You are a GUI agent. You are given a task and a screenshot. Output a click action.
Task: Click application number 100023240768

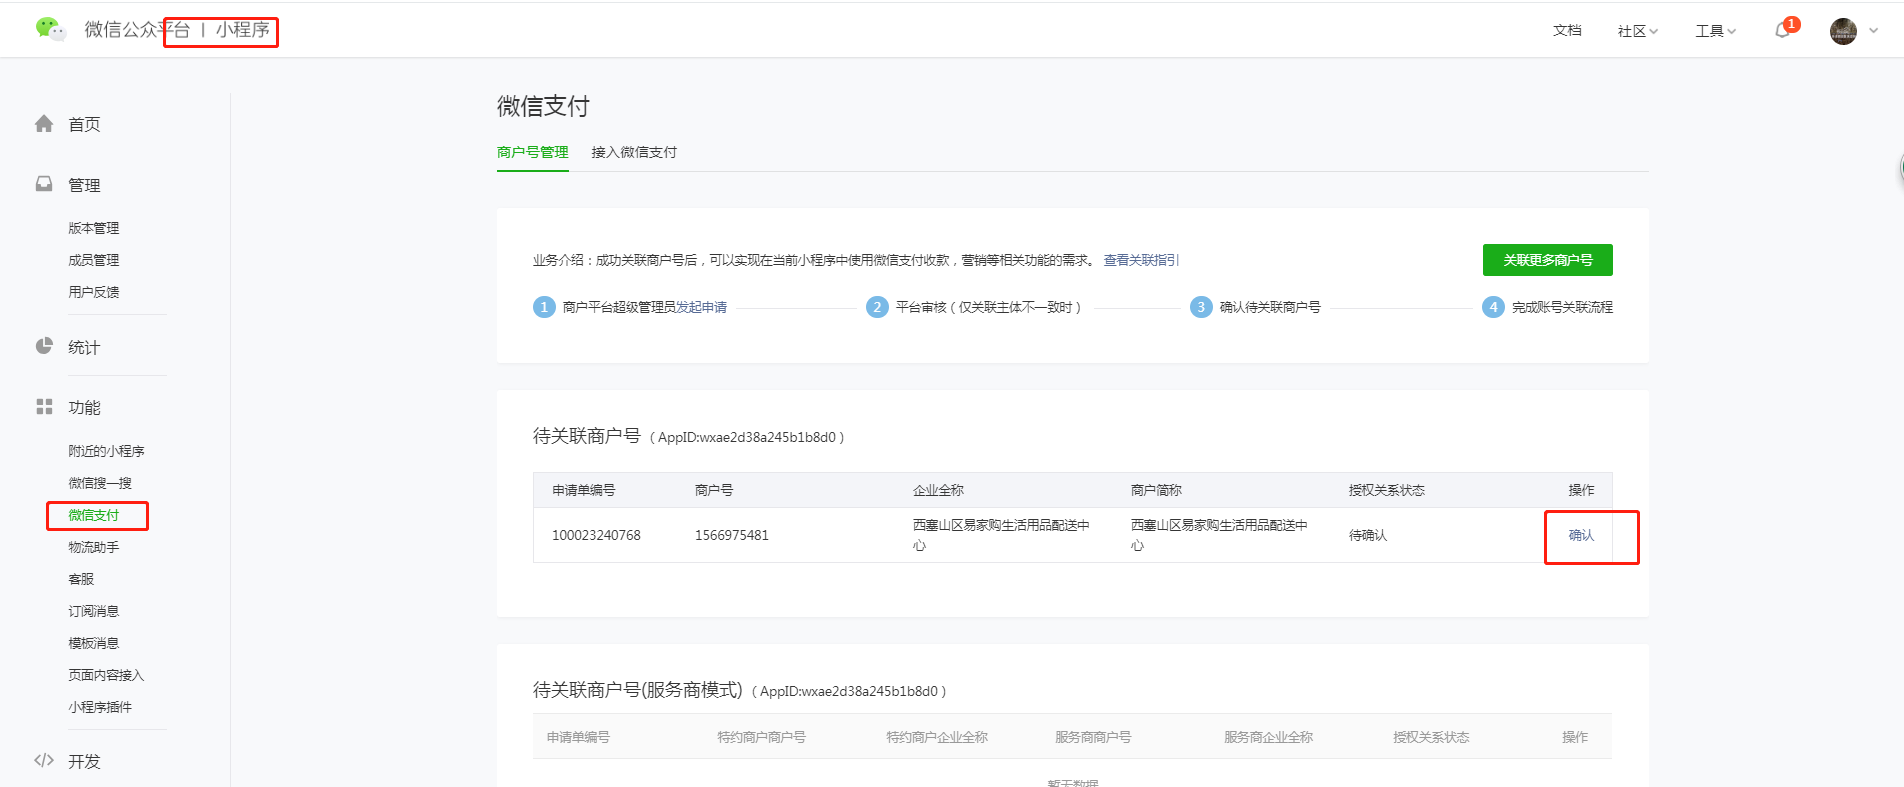pos(596,535)
